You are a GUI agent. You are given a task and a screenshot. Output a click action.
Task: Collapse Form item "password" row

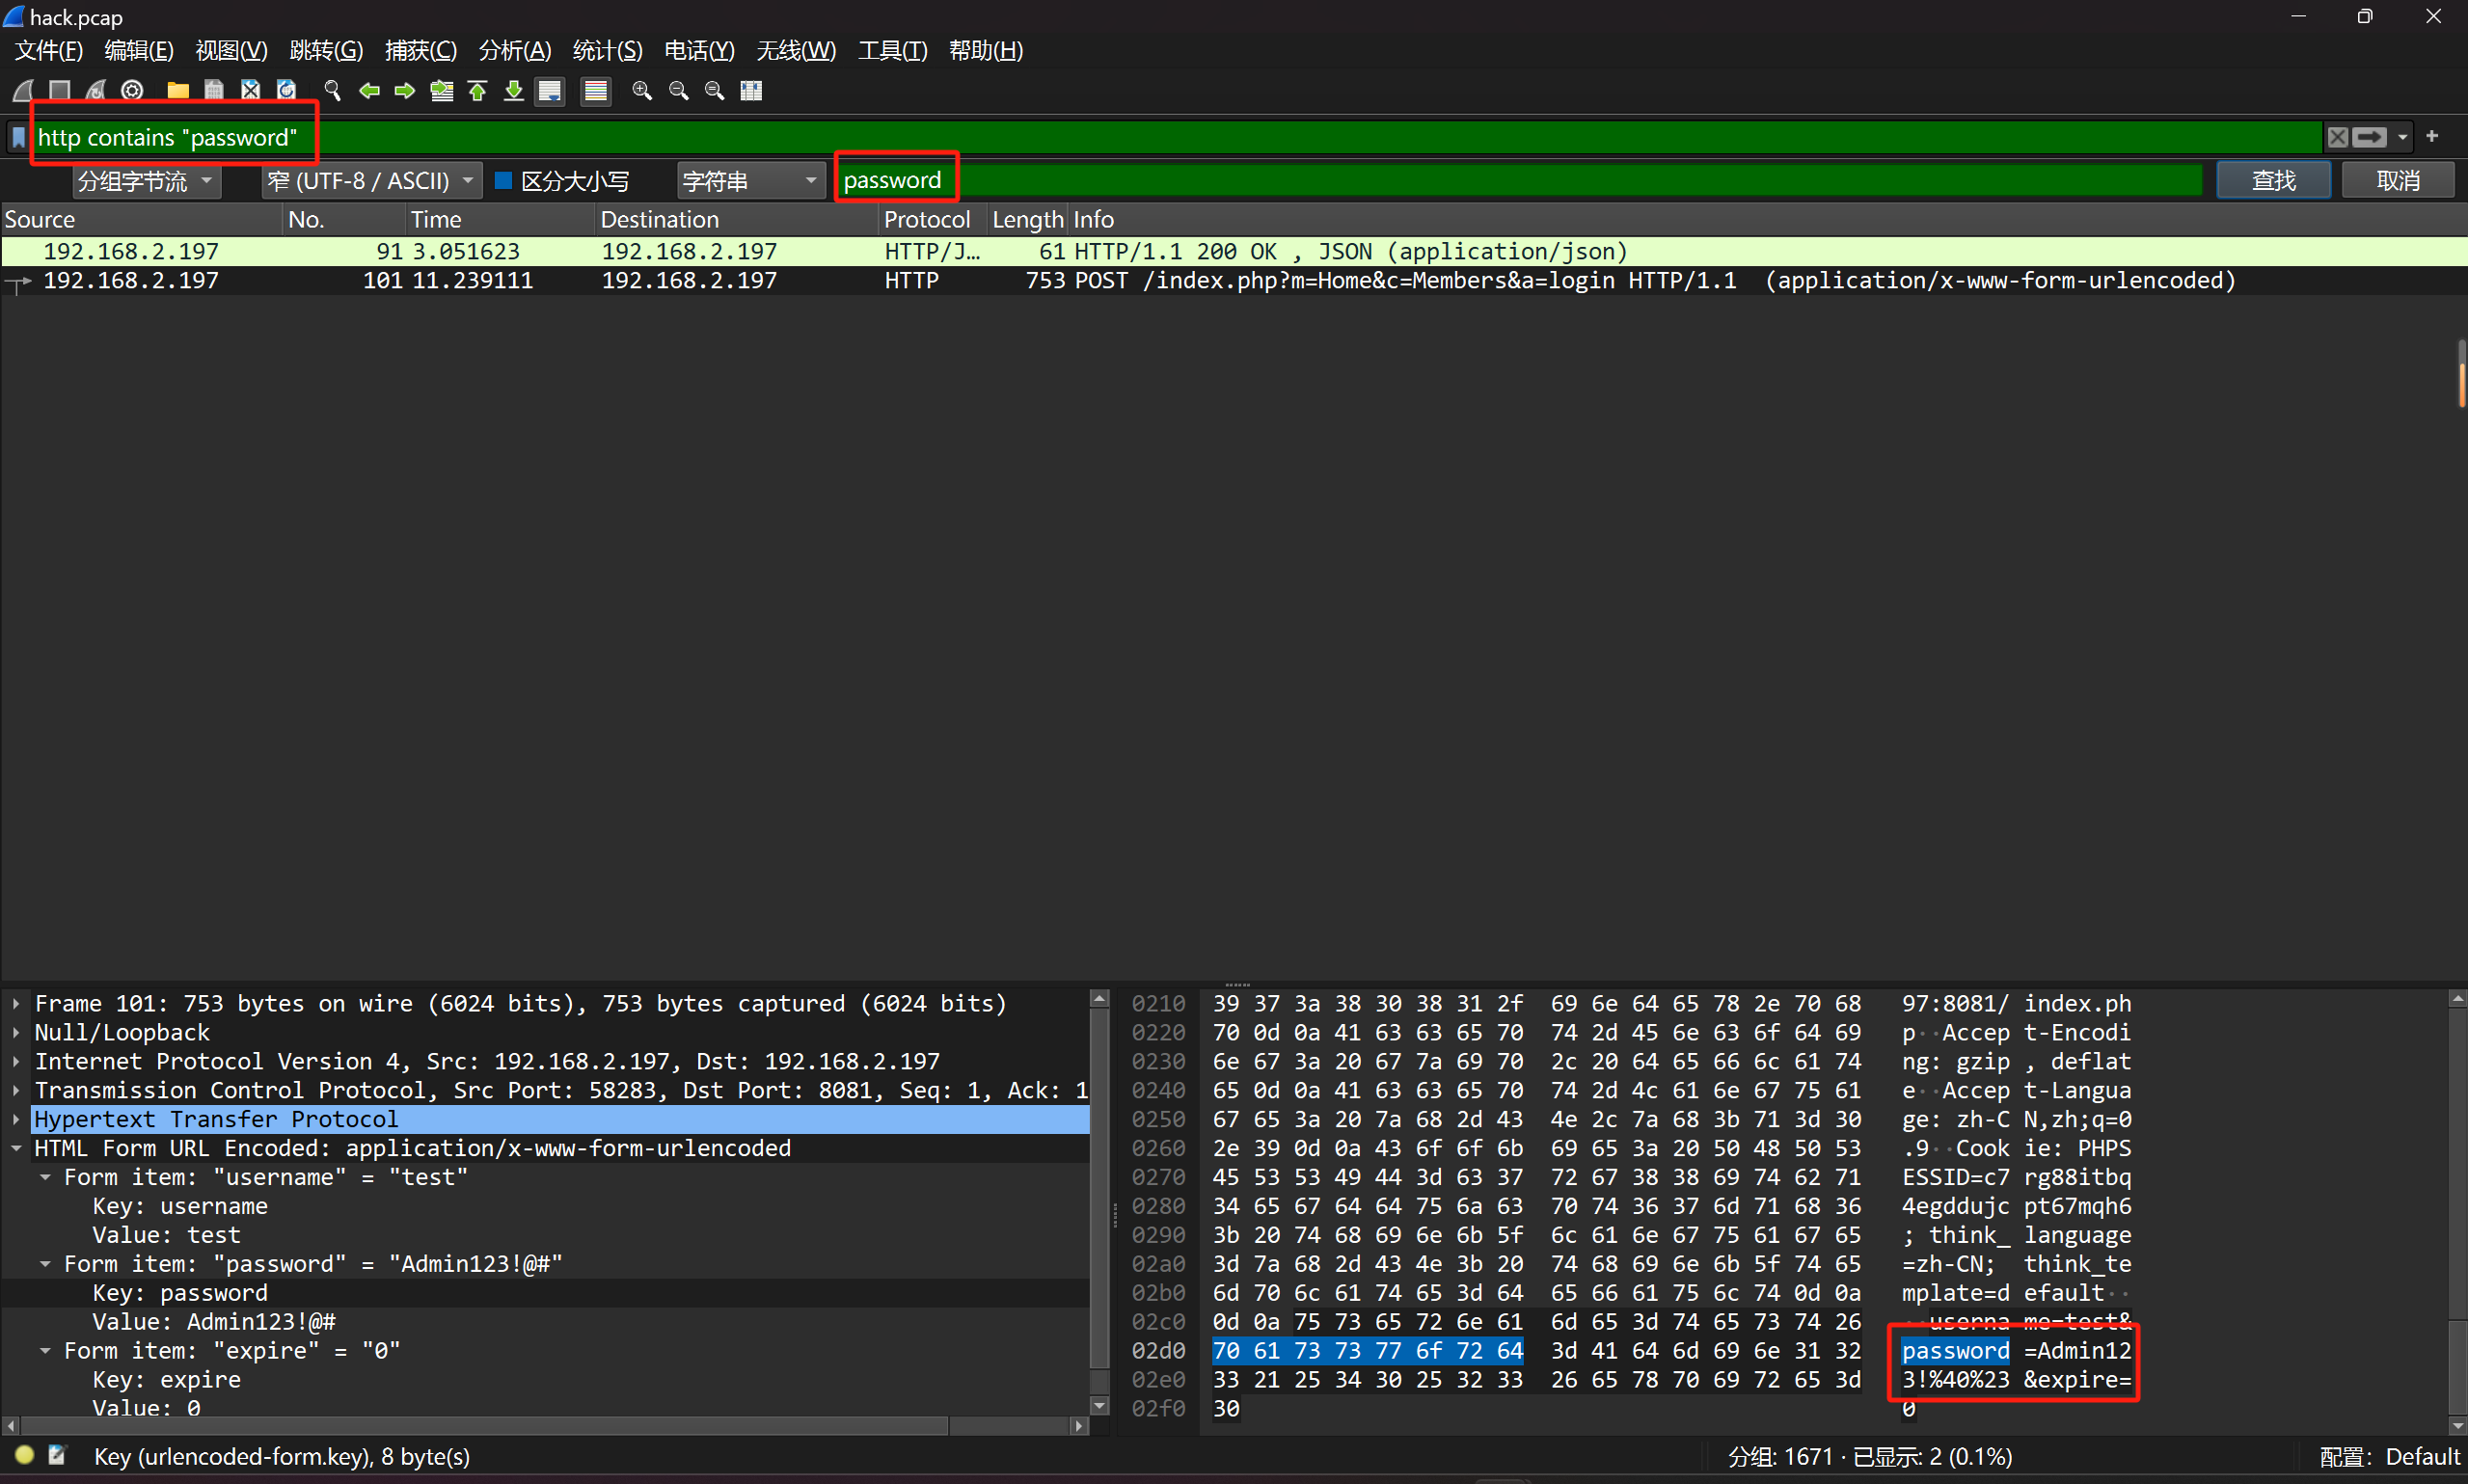tap(46, 1264)
